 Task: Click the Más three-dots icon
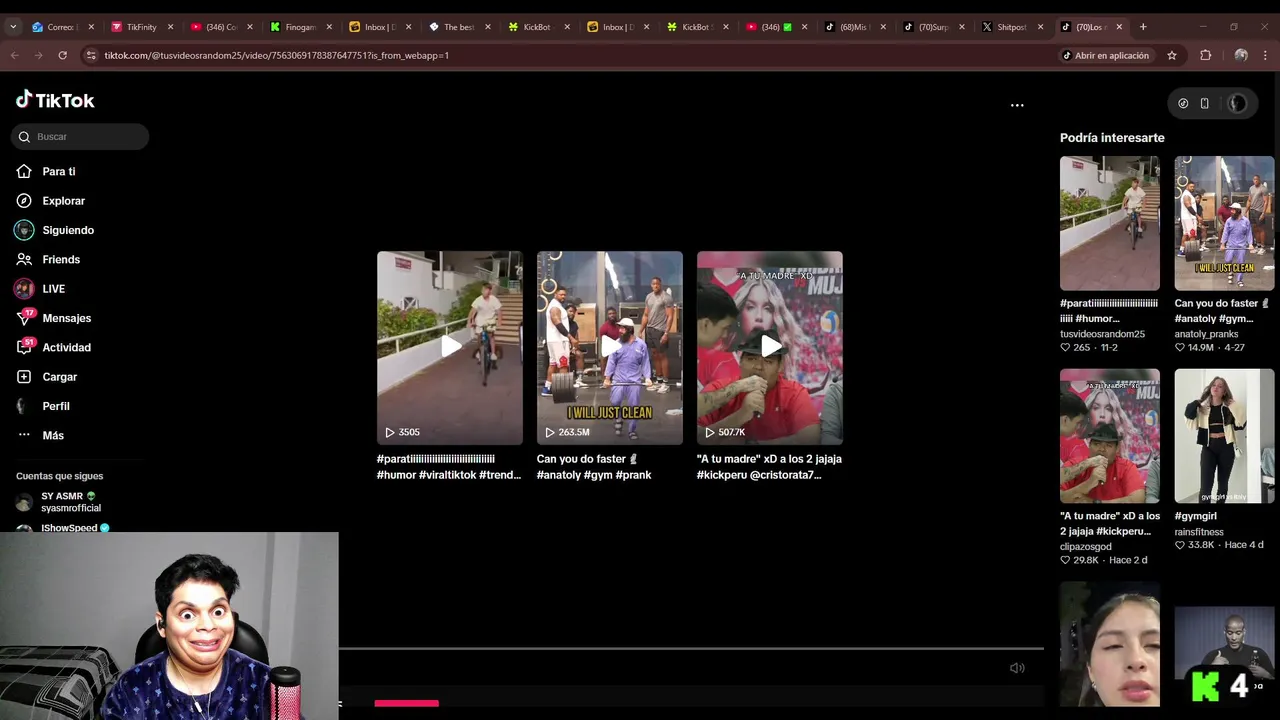click(x=24, y=436)
